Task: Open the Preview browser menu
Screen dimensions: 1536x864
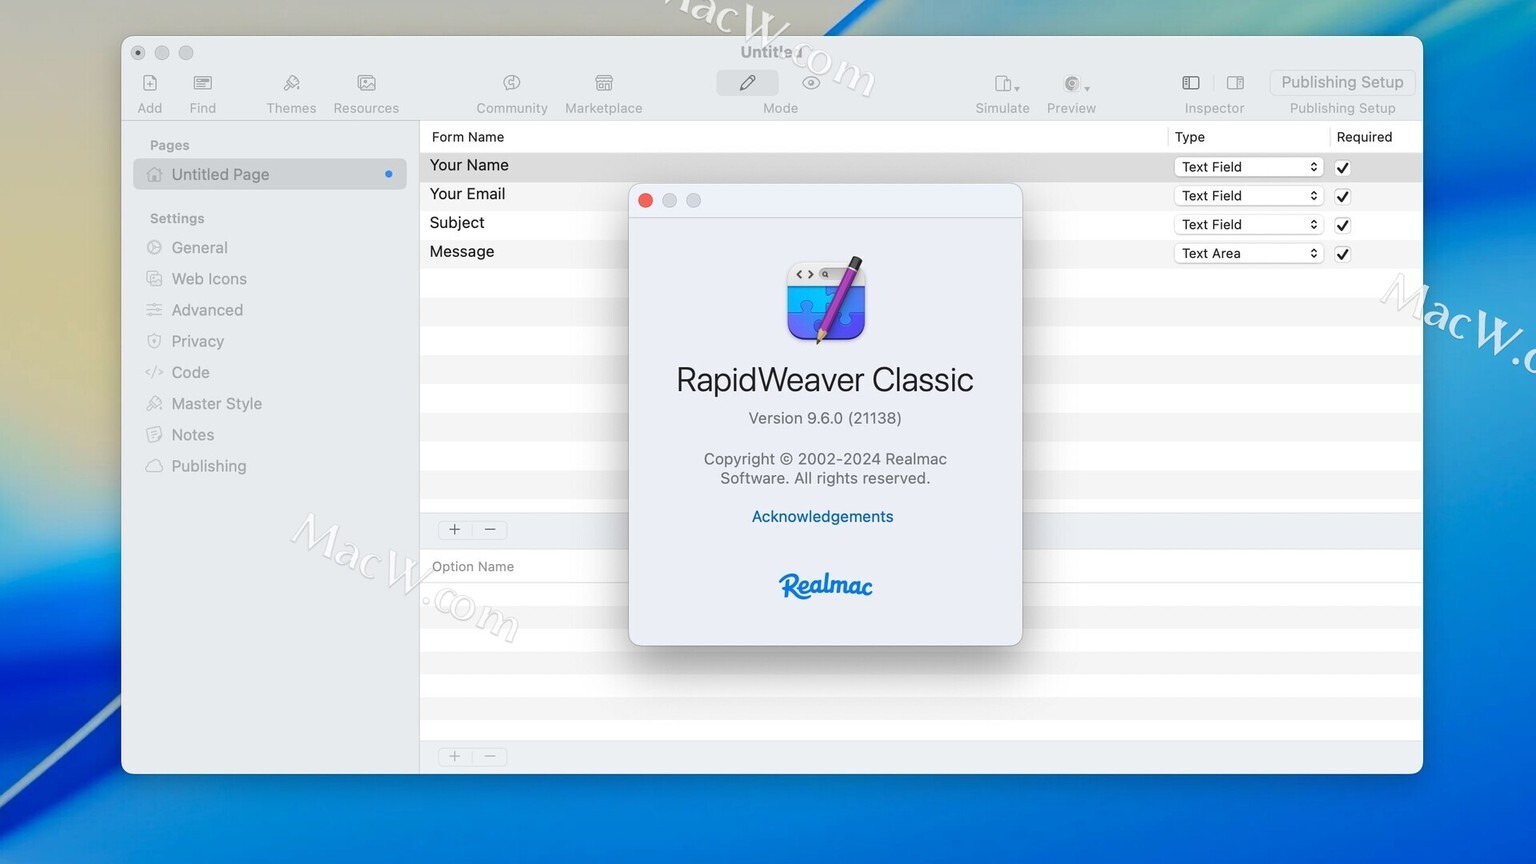Action: click(1075, 84)
